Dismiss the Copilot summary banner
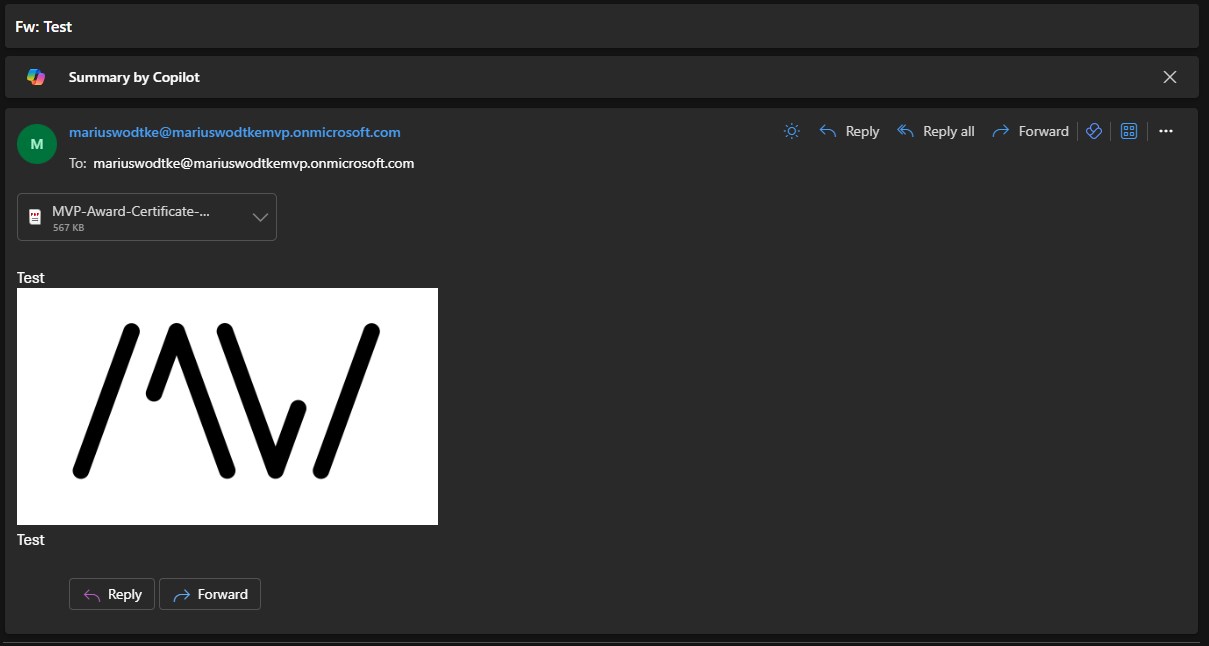 [1169, 76]
